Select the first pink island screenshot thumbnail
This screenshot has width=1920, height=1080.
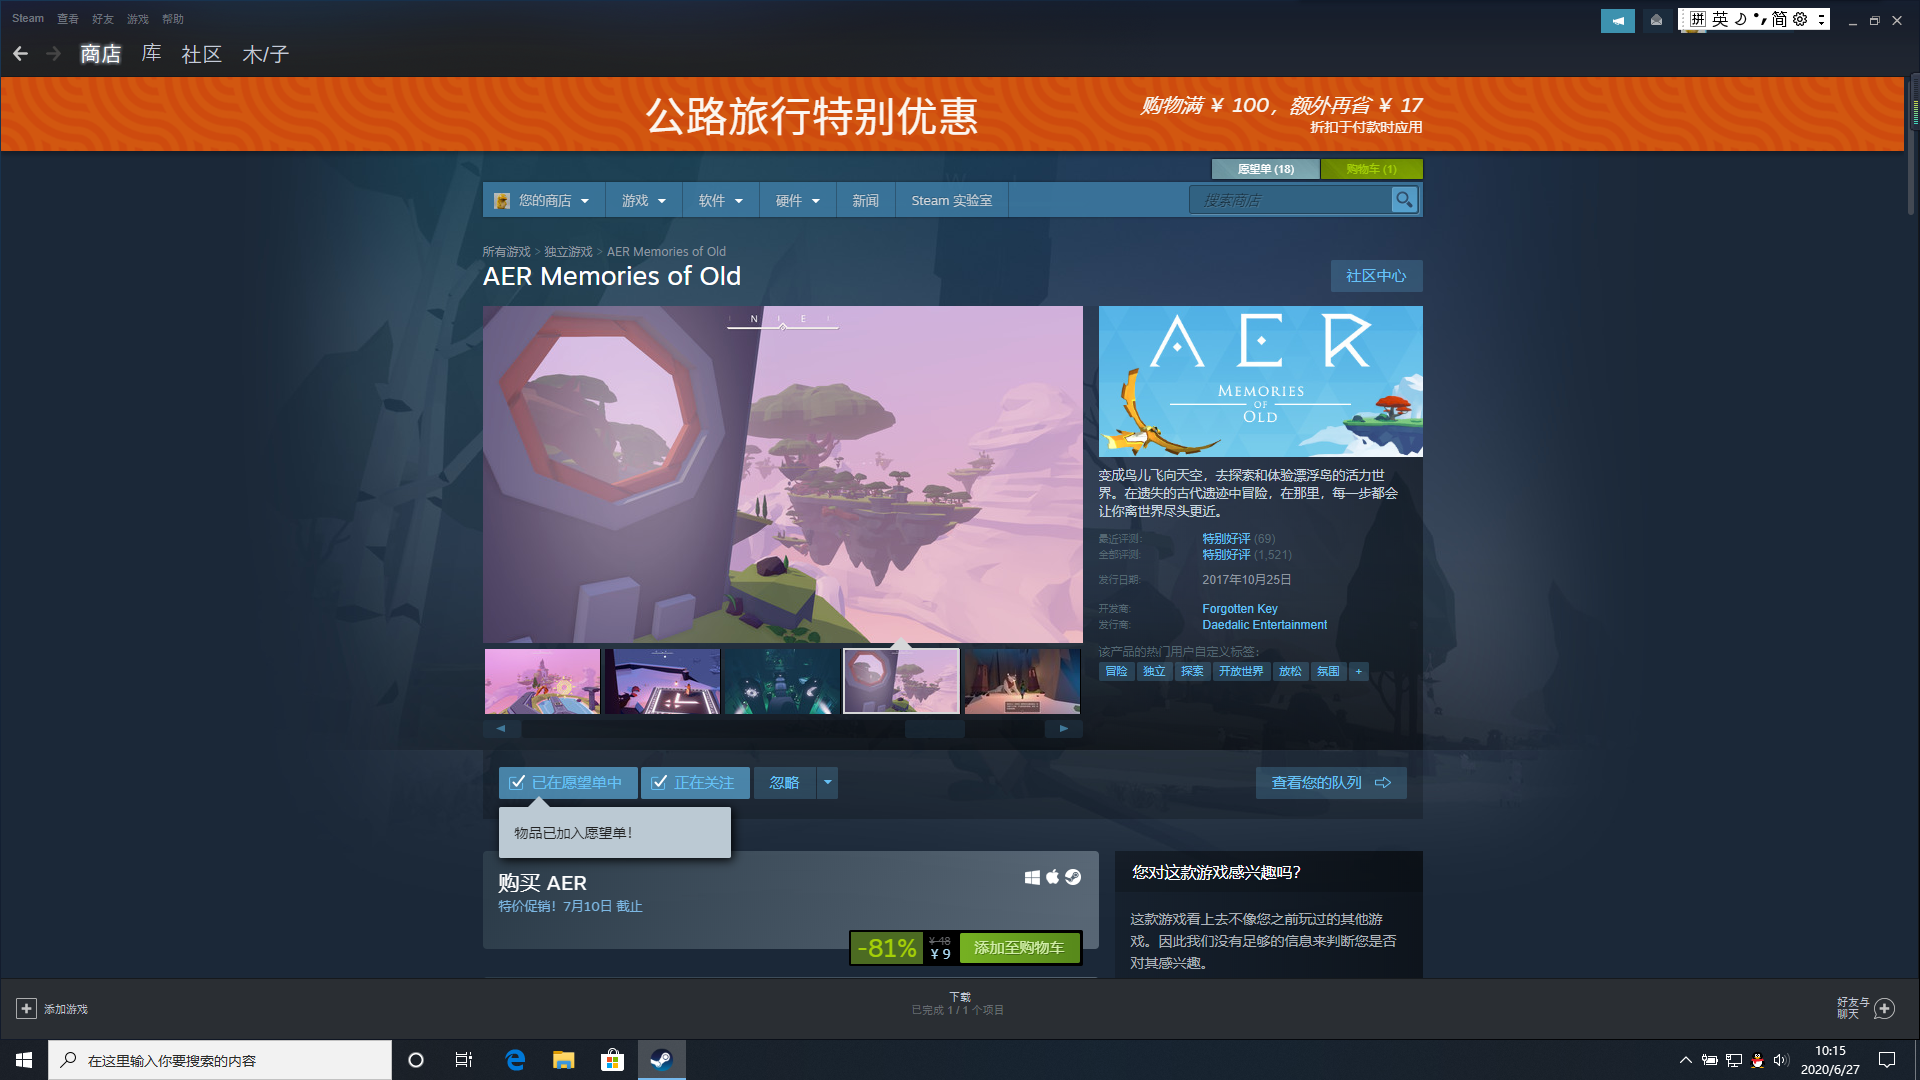point(542,682)
